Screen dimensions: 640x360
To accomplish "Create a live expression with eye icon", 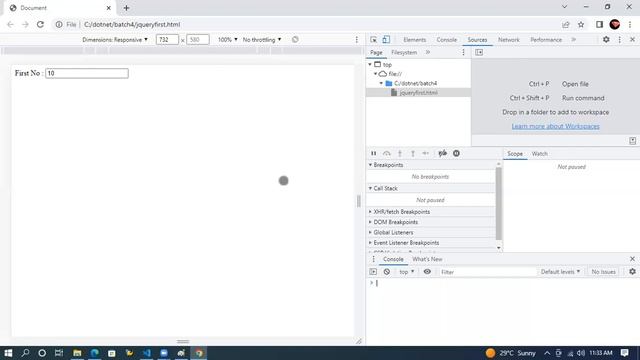I will pos(427,272).
